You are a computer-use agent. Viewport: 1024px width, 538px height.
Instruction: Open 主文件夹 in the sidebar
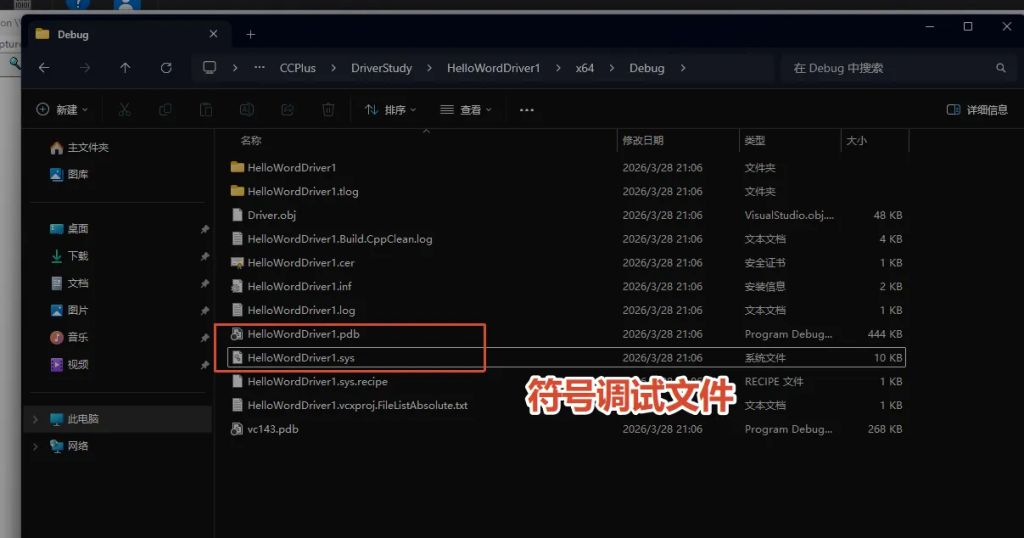(80, 148)
